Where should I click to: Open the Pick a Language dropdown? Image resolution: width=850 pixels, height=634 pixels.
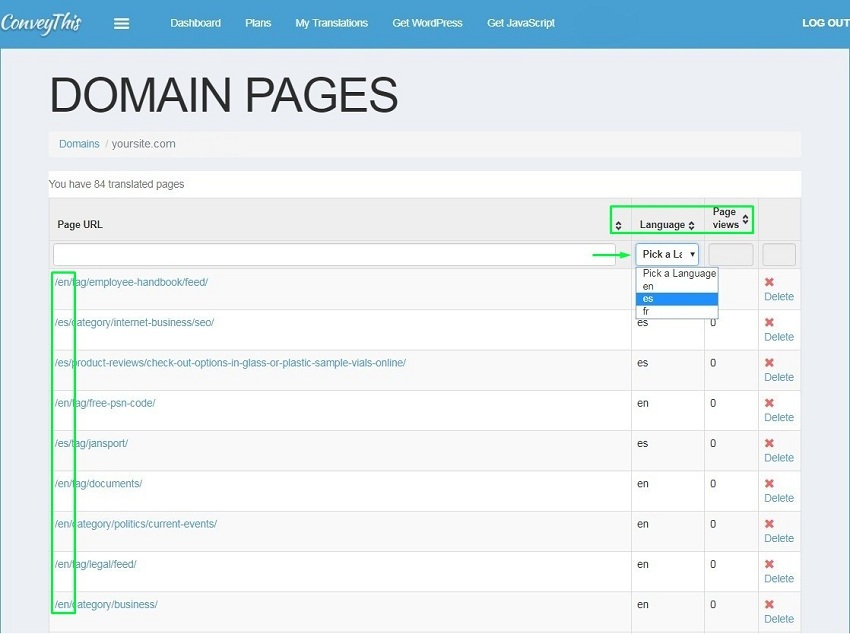(x=667, y=254)
